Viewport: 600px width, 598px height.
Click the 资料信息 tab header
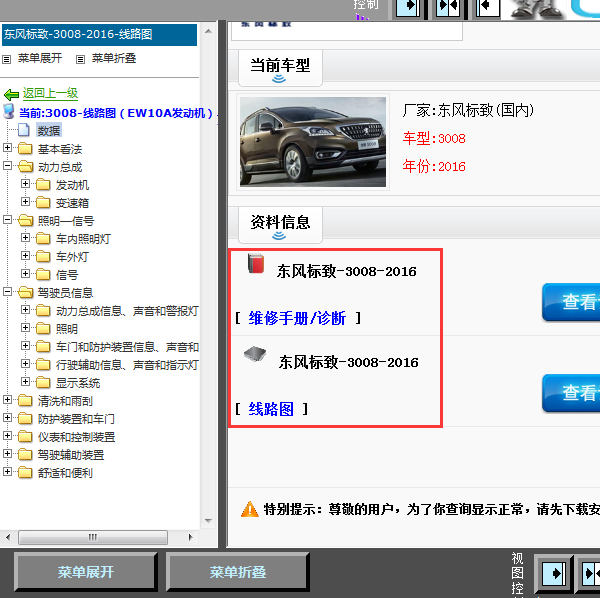point(280,224)
